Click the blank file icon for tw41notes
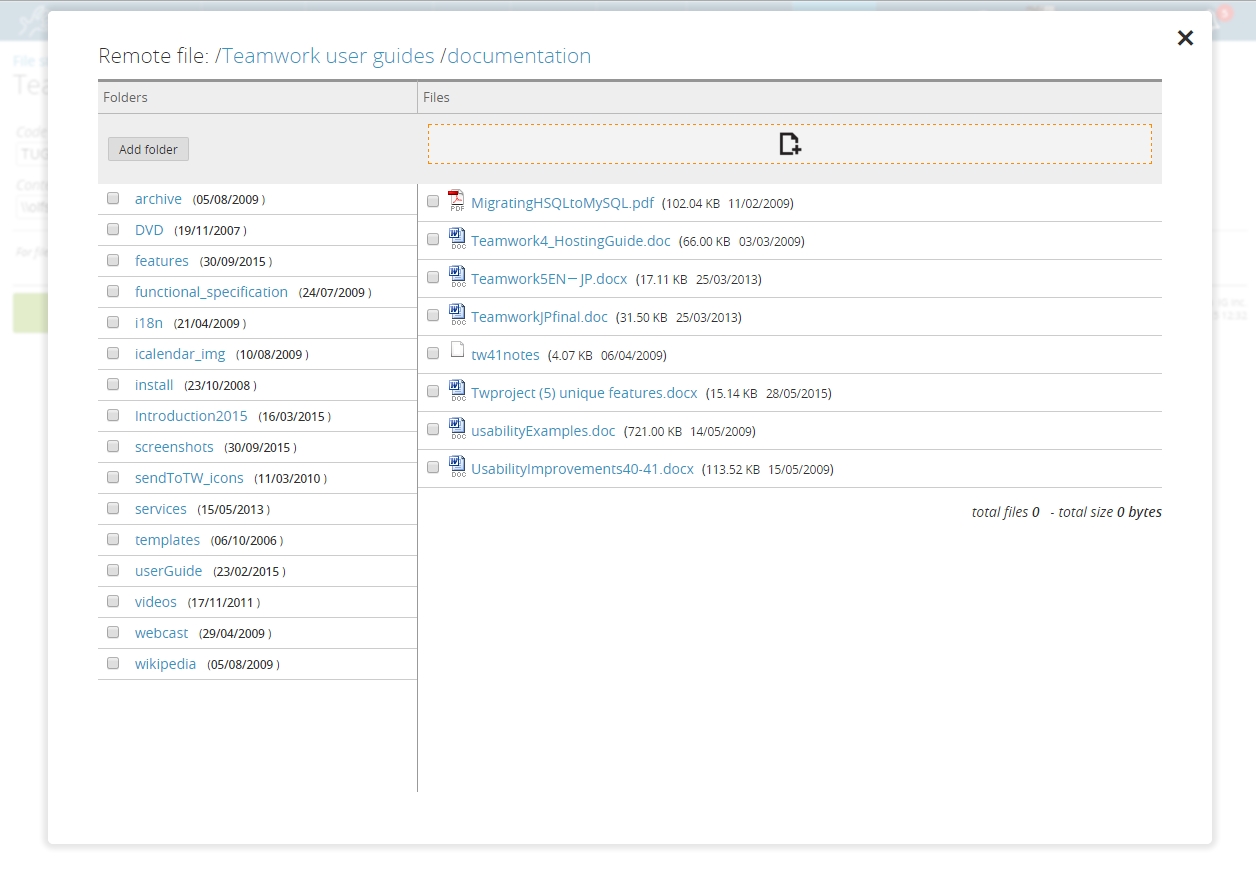Viewport: 1256px width, 877px height. click(457, 351)
